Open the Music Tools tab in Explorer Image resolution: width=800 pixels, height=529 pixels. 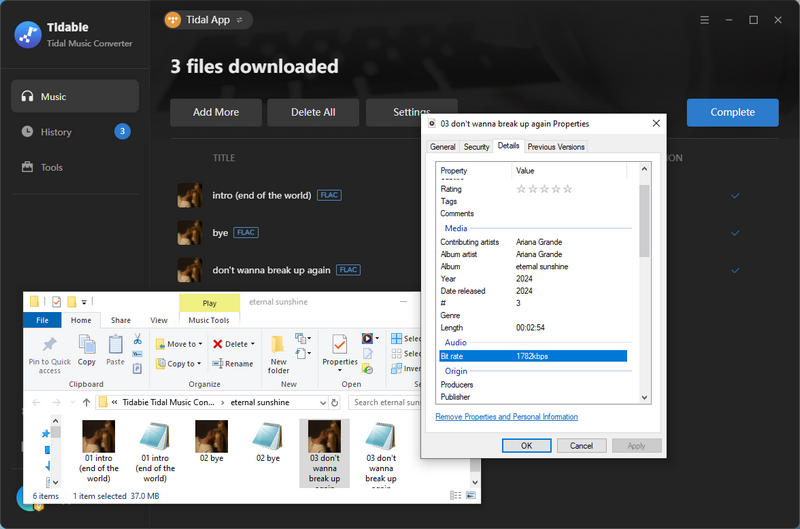[209, 320]
